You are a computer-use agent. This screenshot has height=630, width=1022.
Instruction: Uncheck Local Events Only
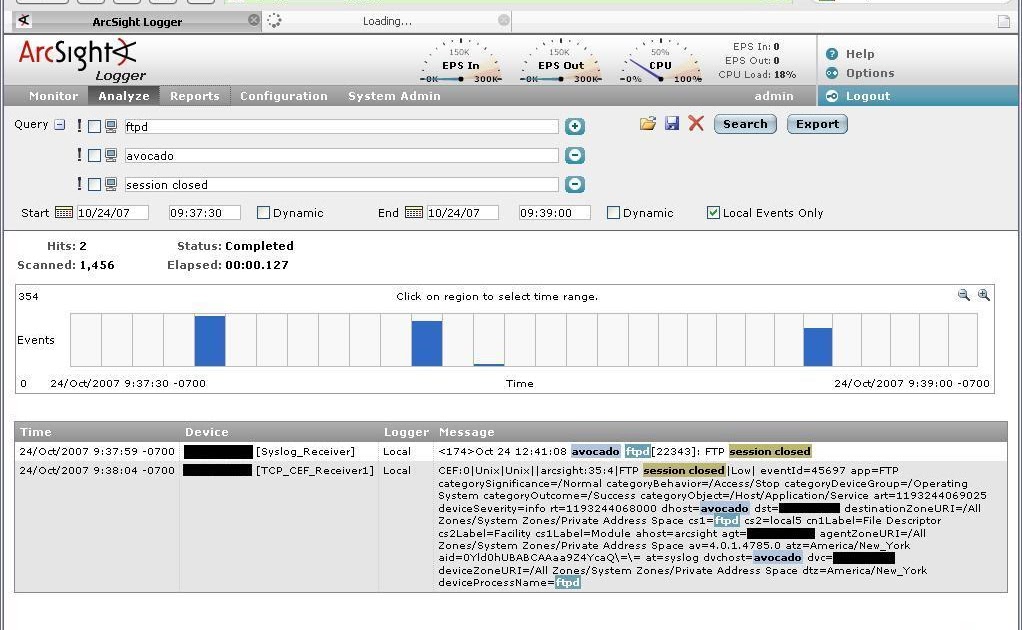tap(713, 212)
